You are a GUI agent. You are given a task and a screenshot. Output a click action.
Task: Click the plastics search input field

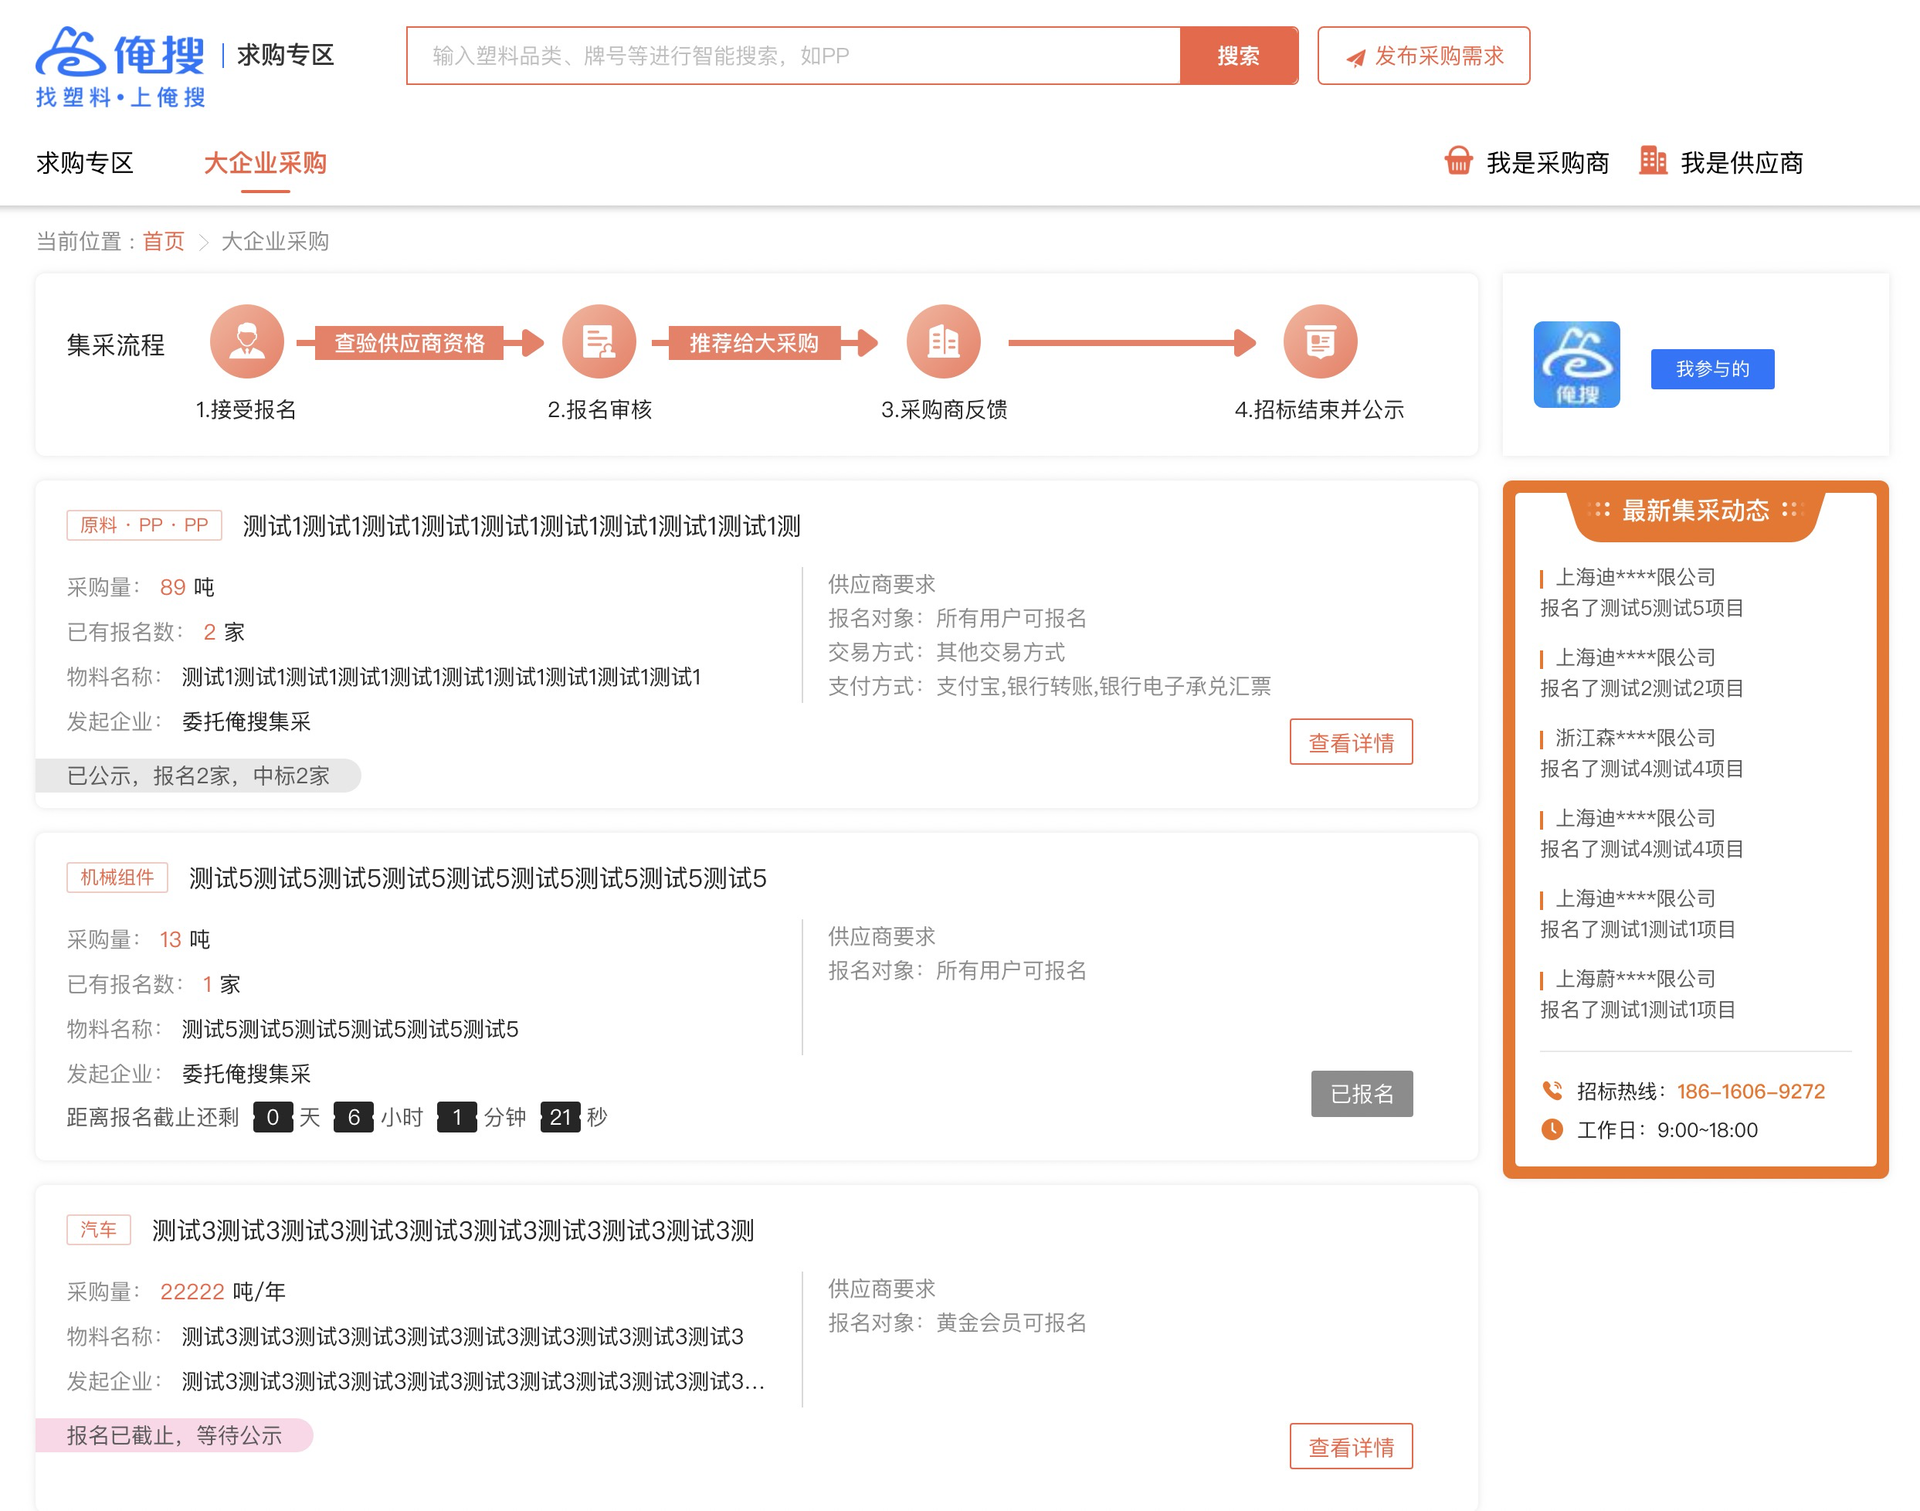click(793, 56)
